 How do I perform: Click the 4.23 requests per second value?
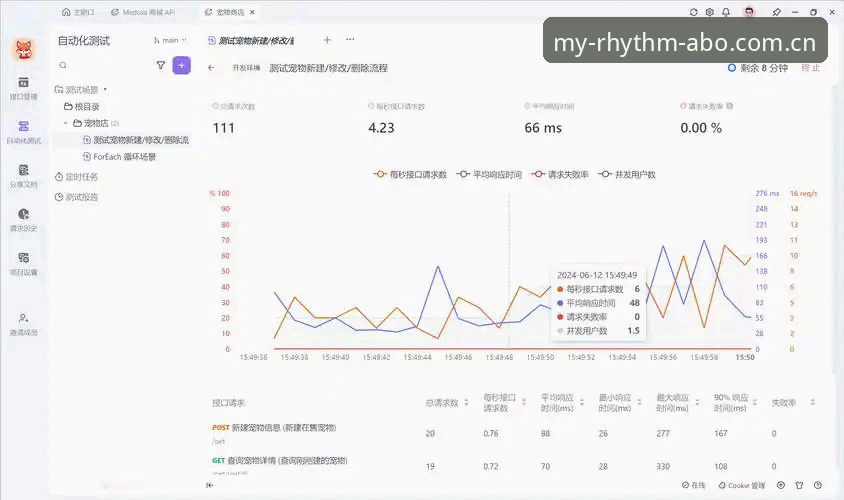(381, 128)
